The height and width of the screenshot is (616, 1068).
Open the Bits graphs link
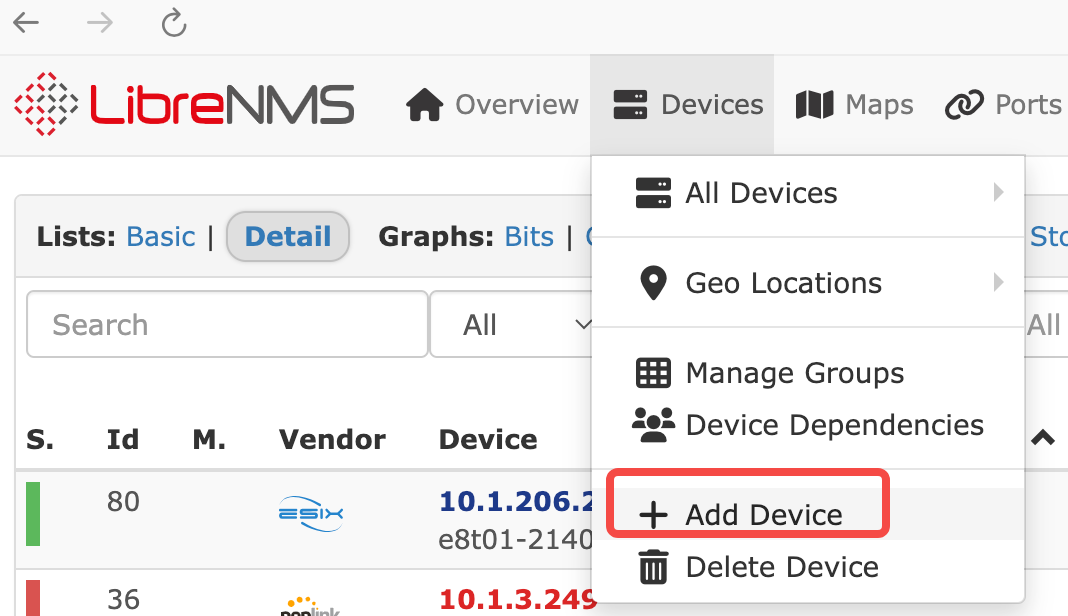pos(529,237)
